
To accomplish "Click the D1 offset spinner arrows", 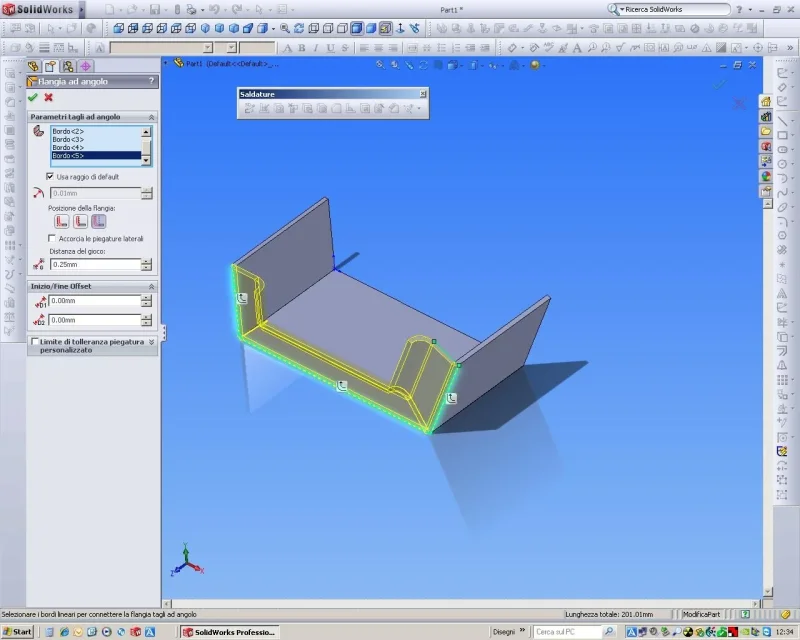I will point(146,301).
